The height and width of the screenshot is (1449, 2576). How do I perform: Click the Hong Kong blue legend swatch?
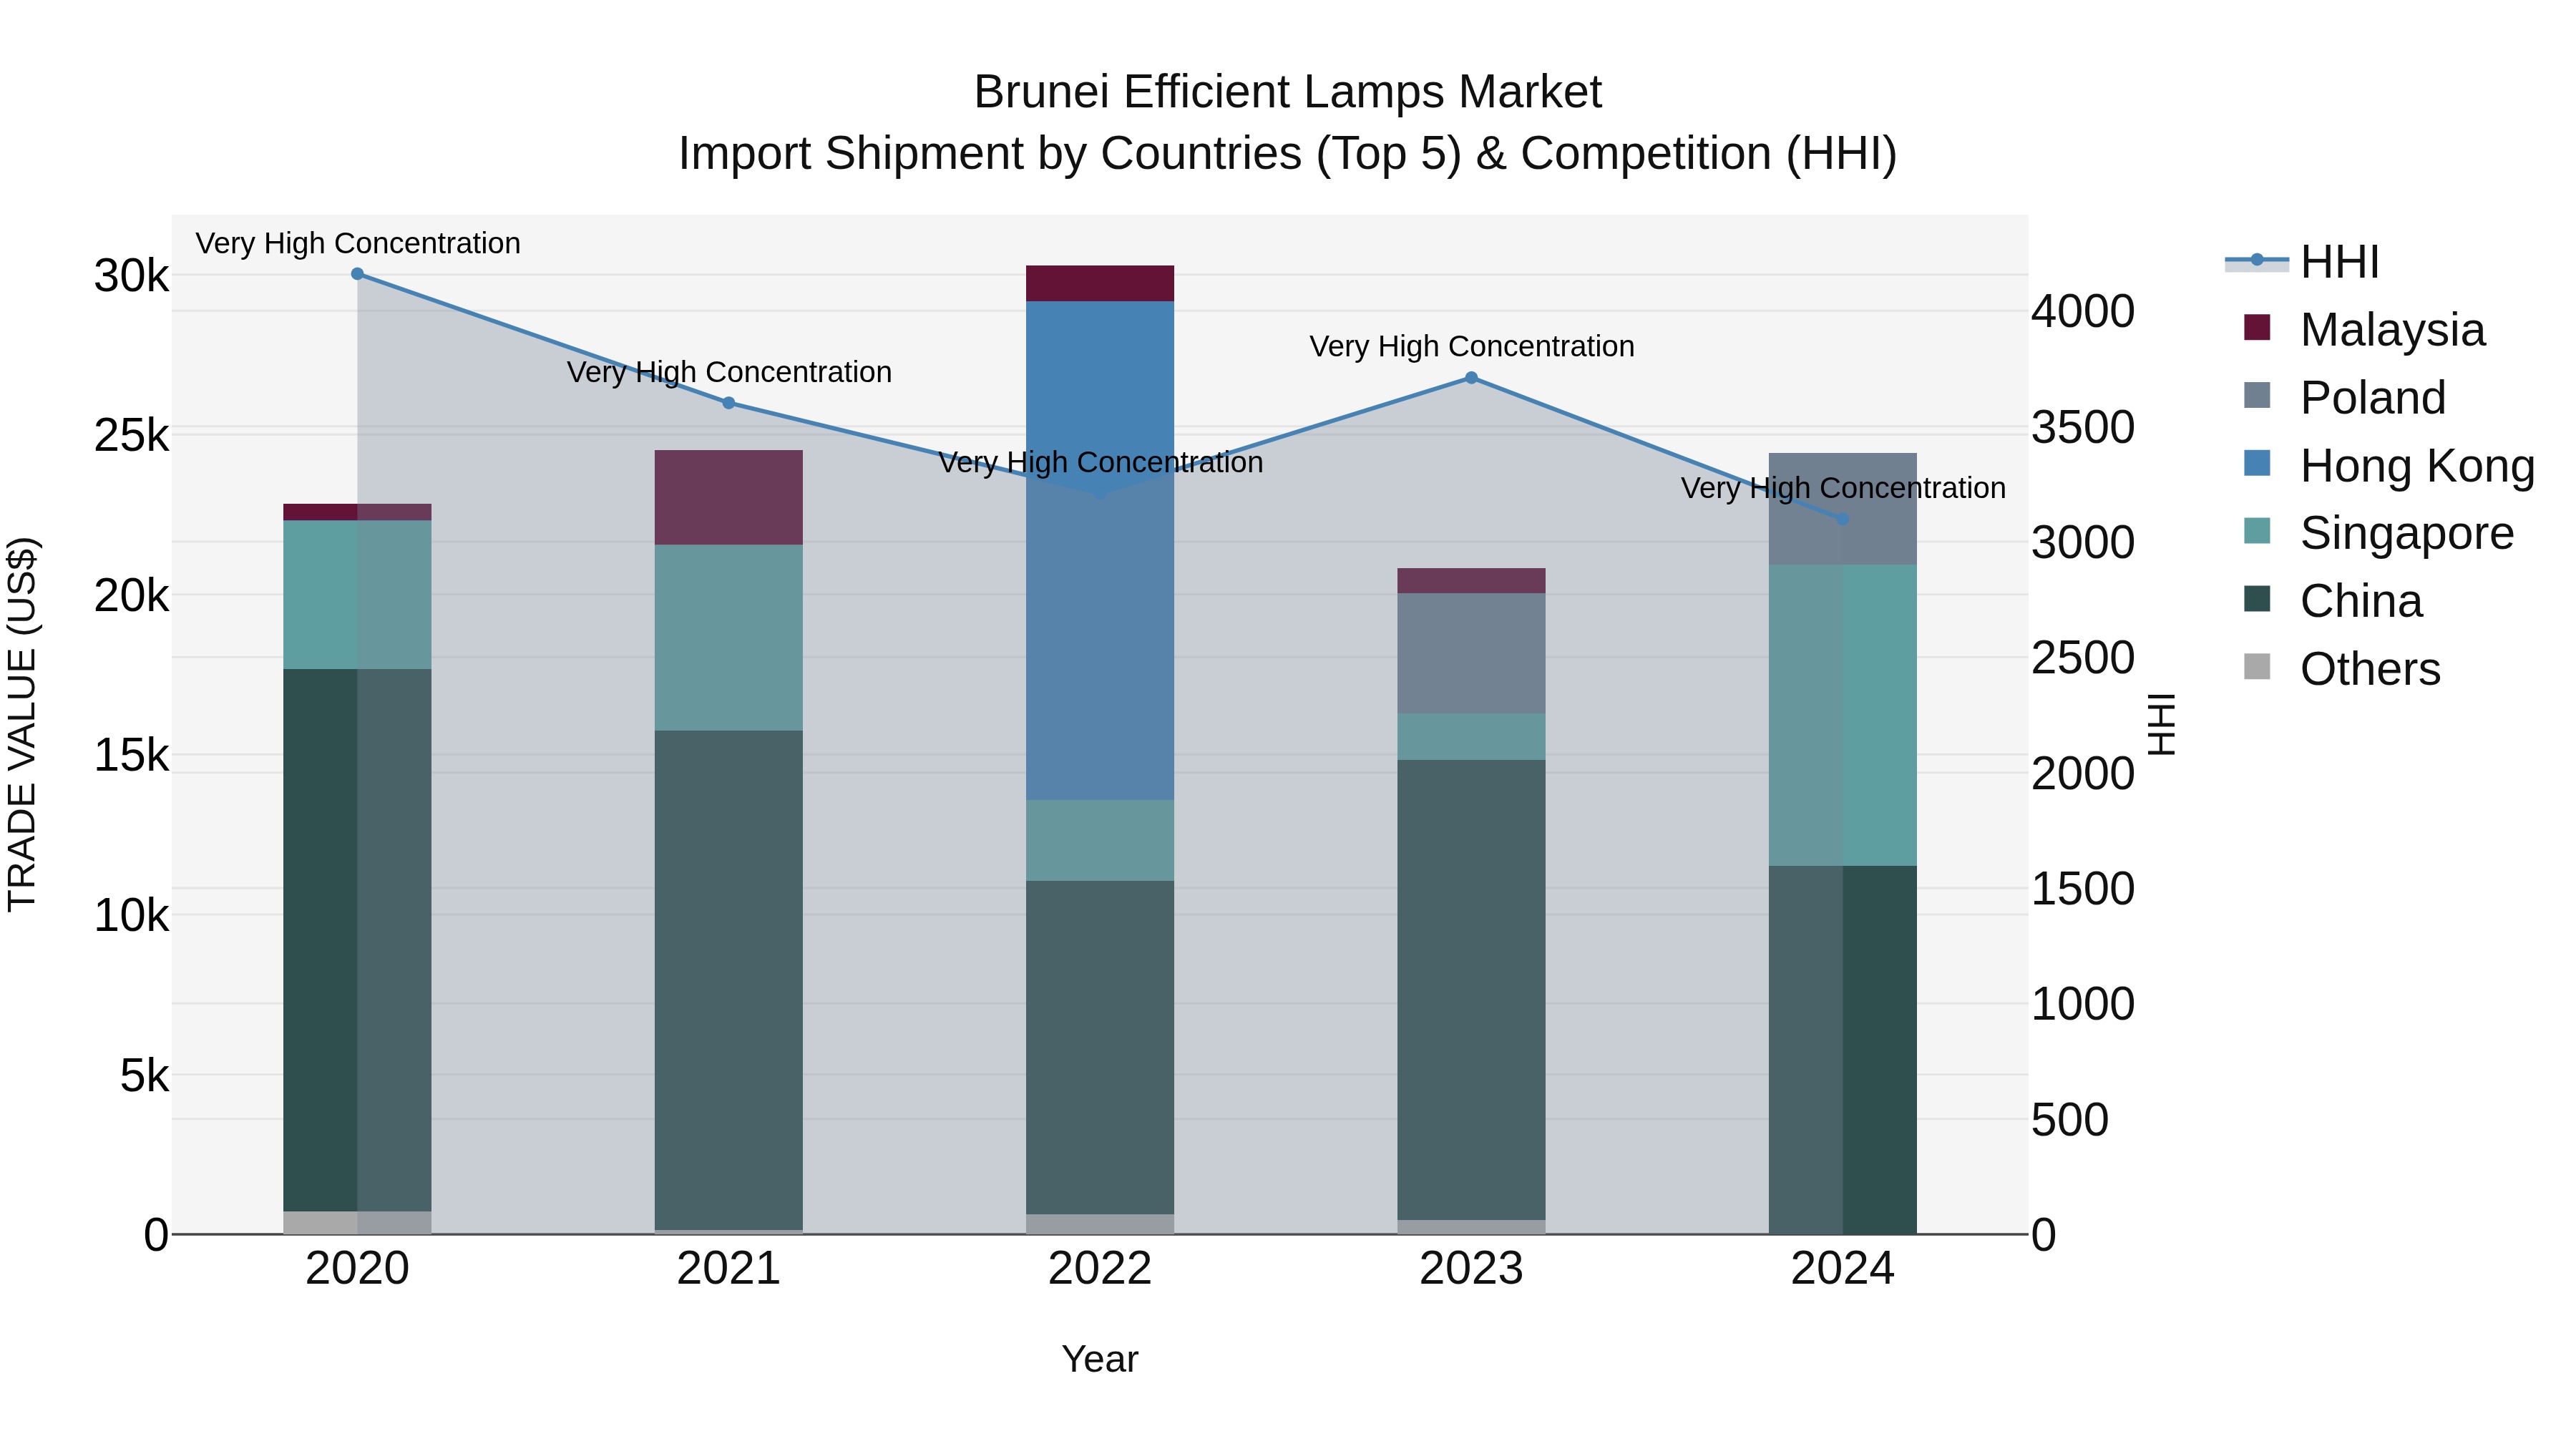click(x=2257, y=463)
